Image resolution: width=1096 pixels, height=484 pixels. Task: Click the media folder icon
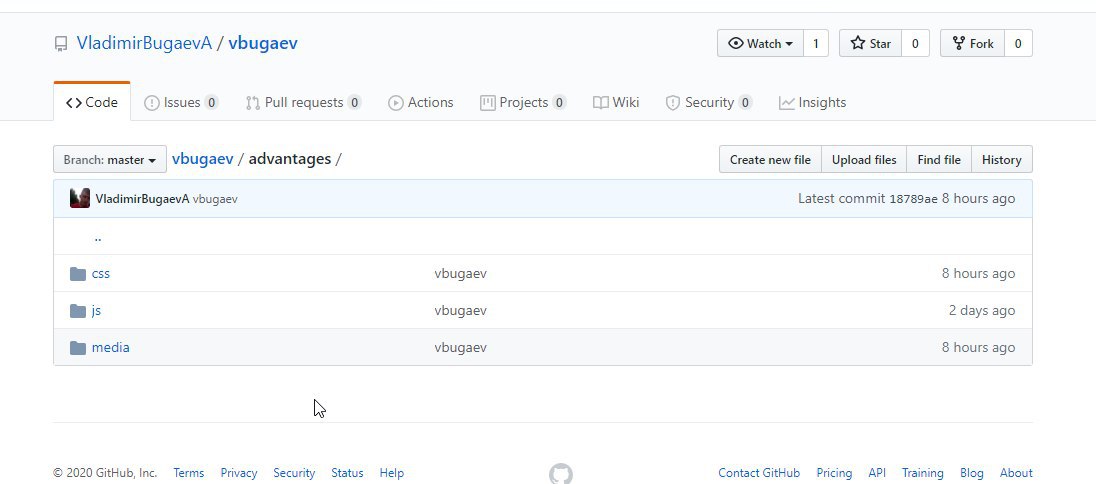pyautogui.click(x=78, y=348)
